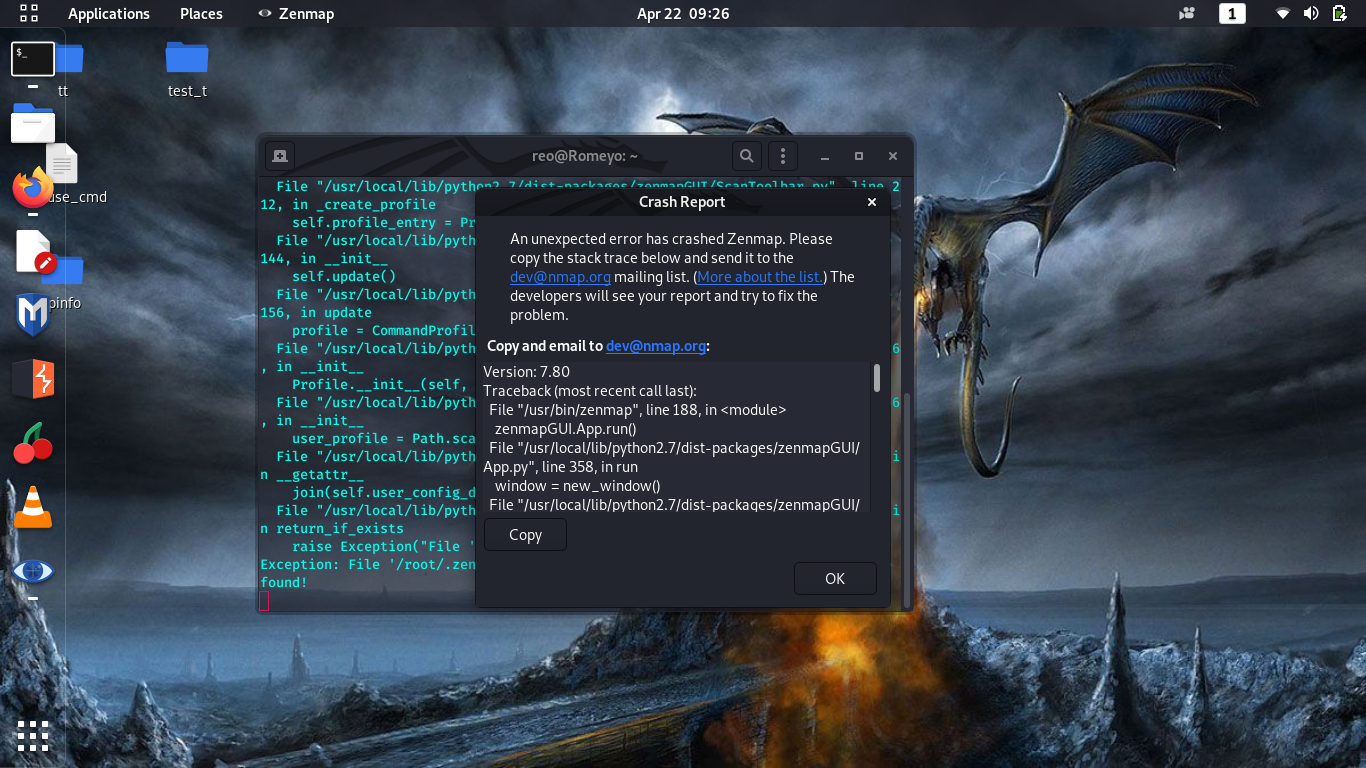This screenshot has height=768, width=1366.
Task: Click inside the stack trace text area
Action: pos(676,437)
